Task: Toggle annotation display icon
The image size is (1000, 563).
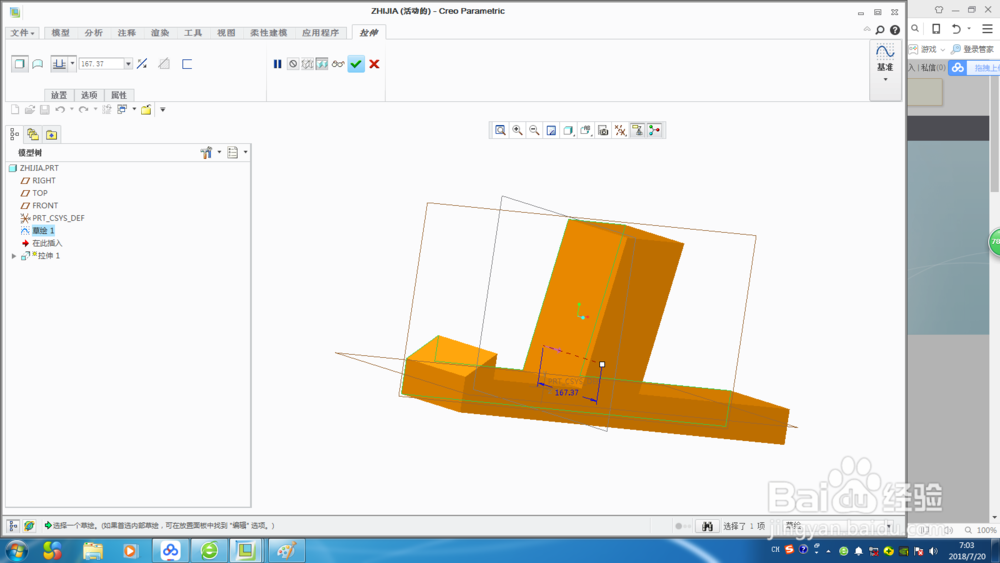Action: coord(637,130)
